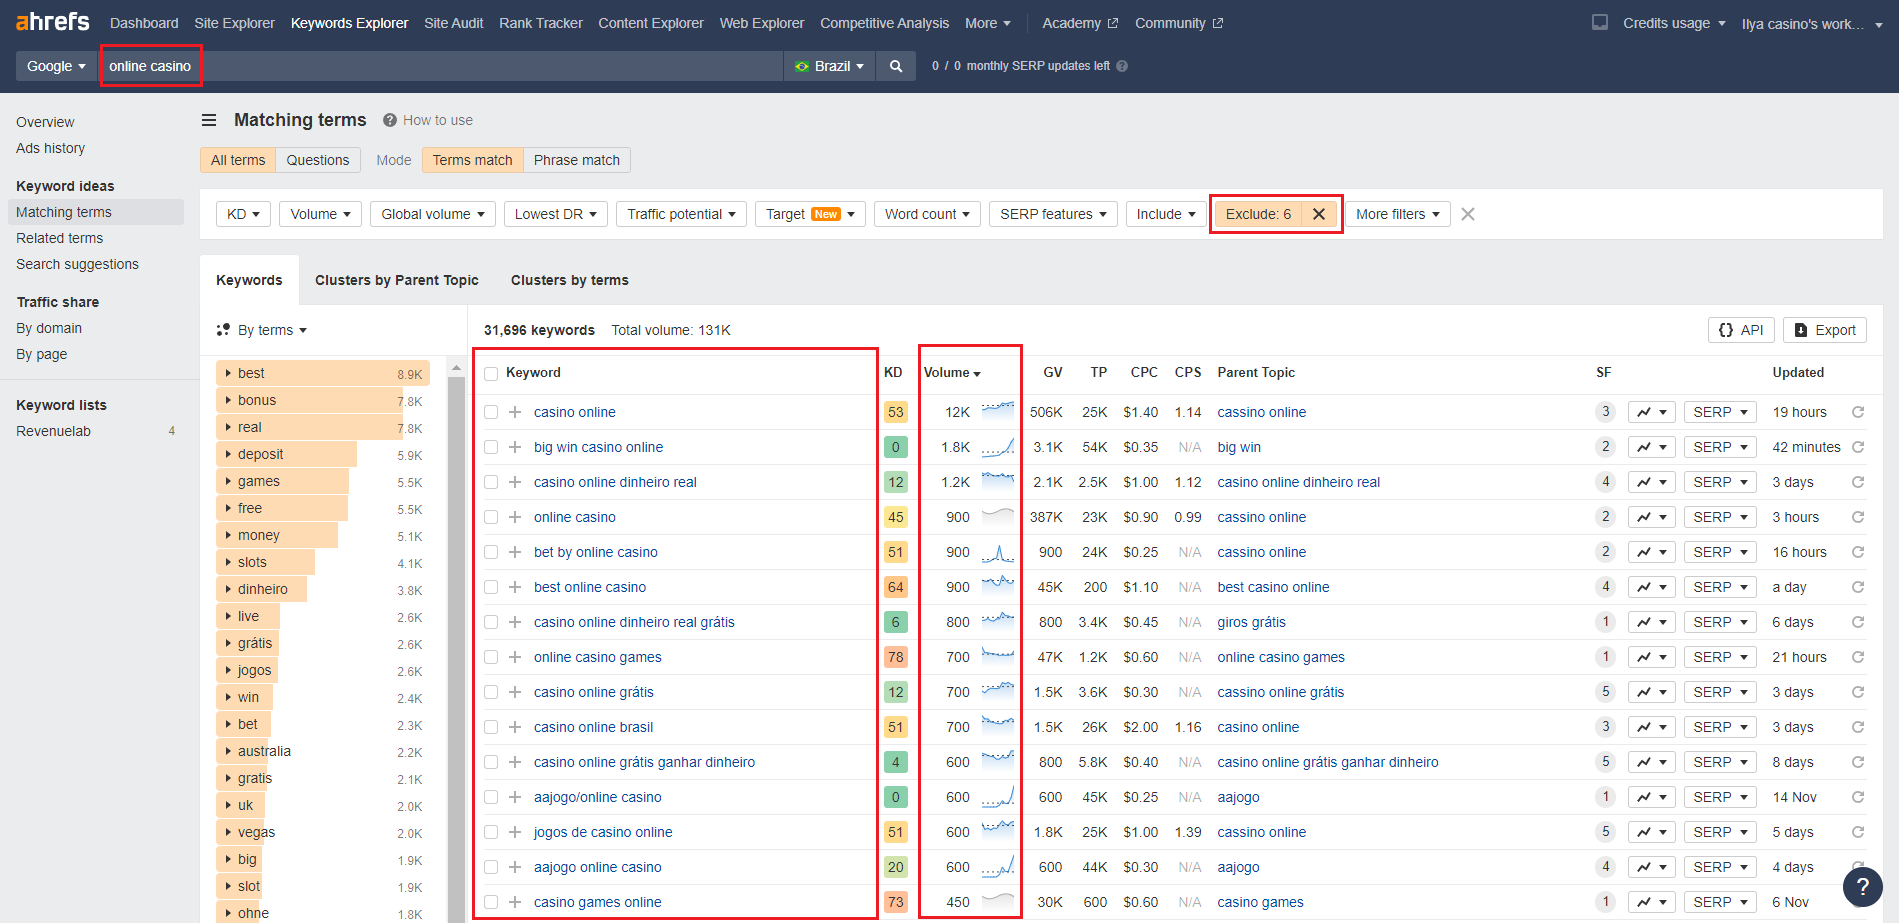Open Site Explorer from the top navigation

pos(234,23)
